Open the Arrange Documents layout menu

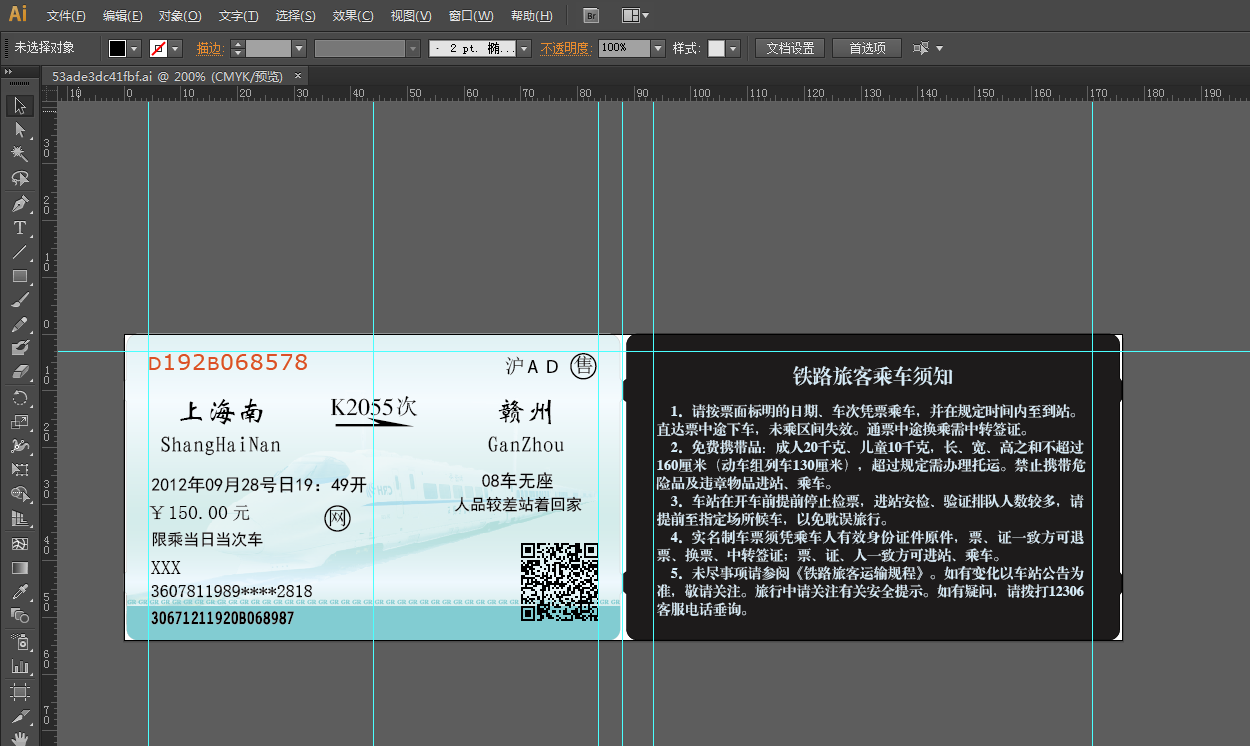point(635,16)
